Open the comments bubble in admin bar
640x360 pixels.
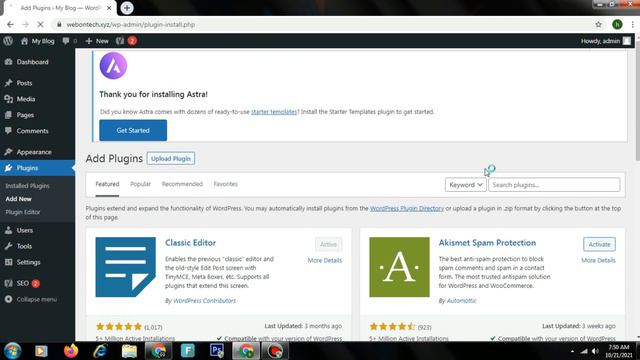tap(69, 41)
